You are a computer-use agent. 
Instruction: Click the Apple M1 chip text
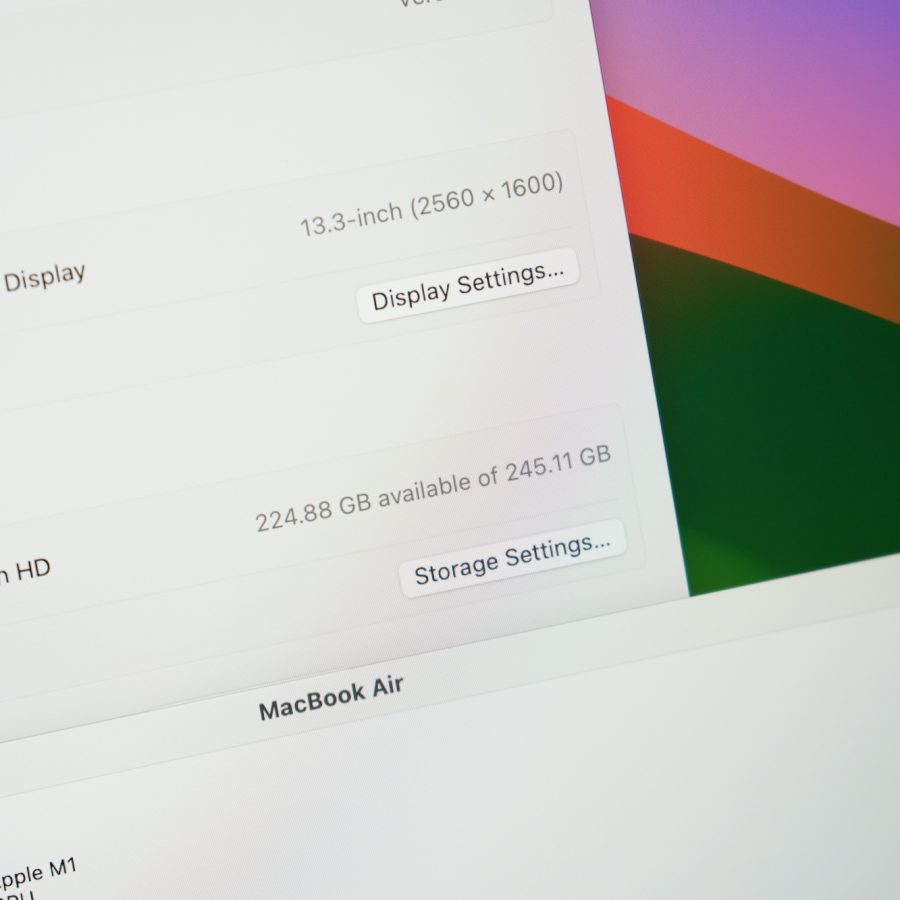(38, 874)
